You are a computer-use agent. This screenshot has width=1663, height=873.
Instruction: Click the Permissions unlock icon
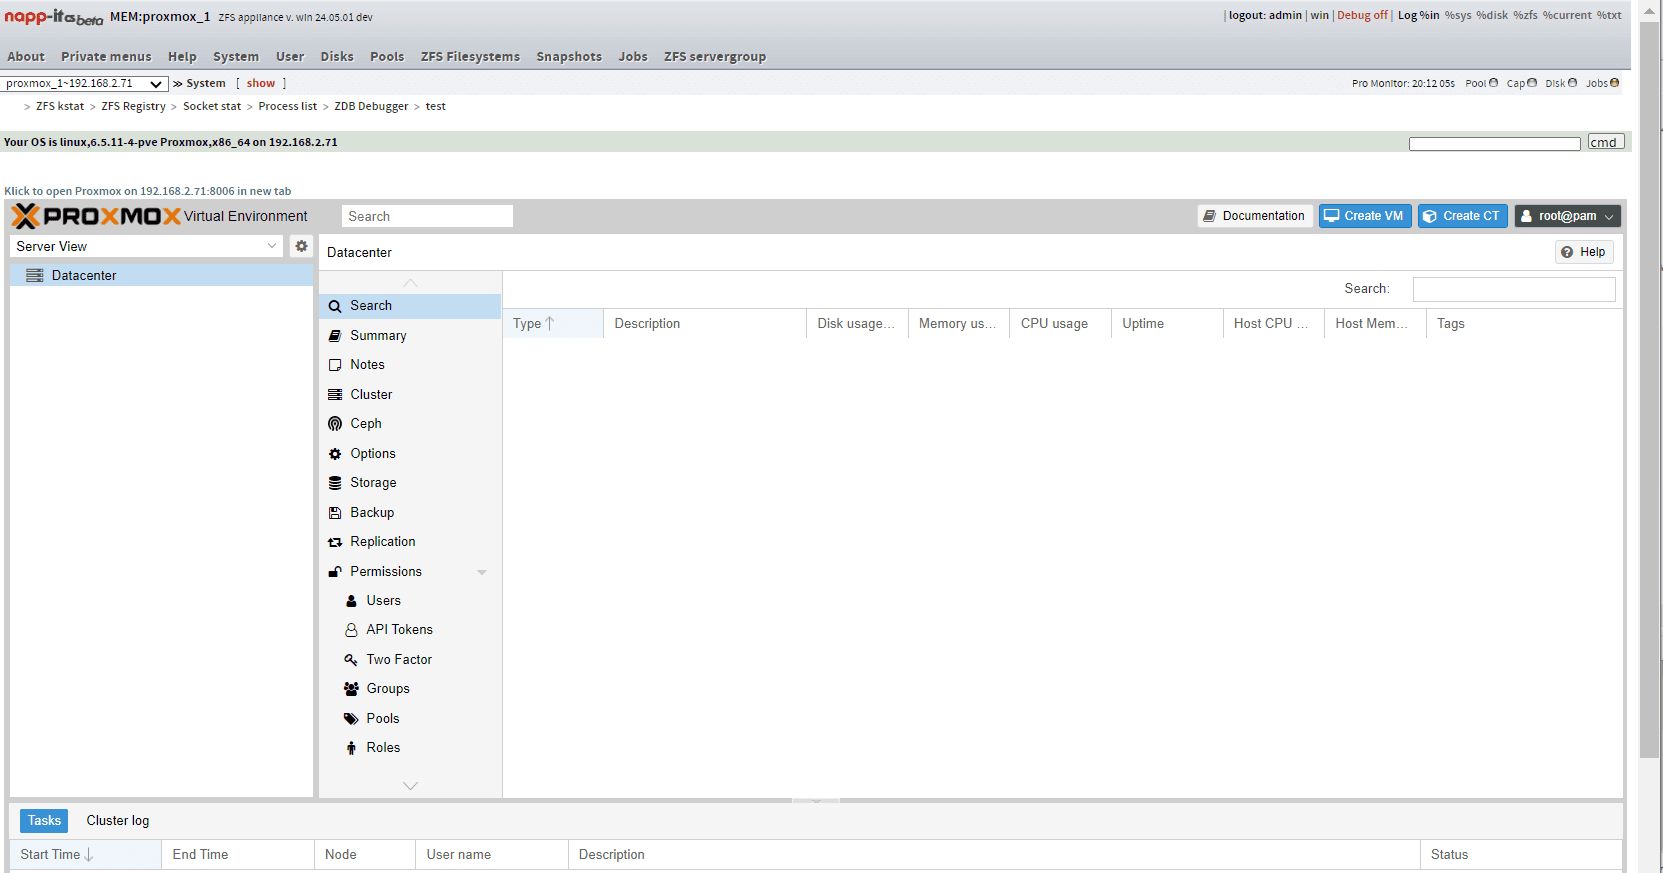(x=335, y=572)
